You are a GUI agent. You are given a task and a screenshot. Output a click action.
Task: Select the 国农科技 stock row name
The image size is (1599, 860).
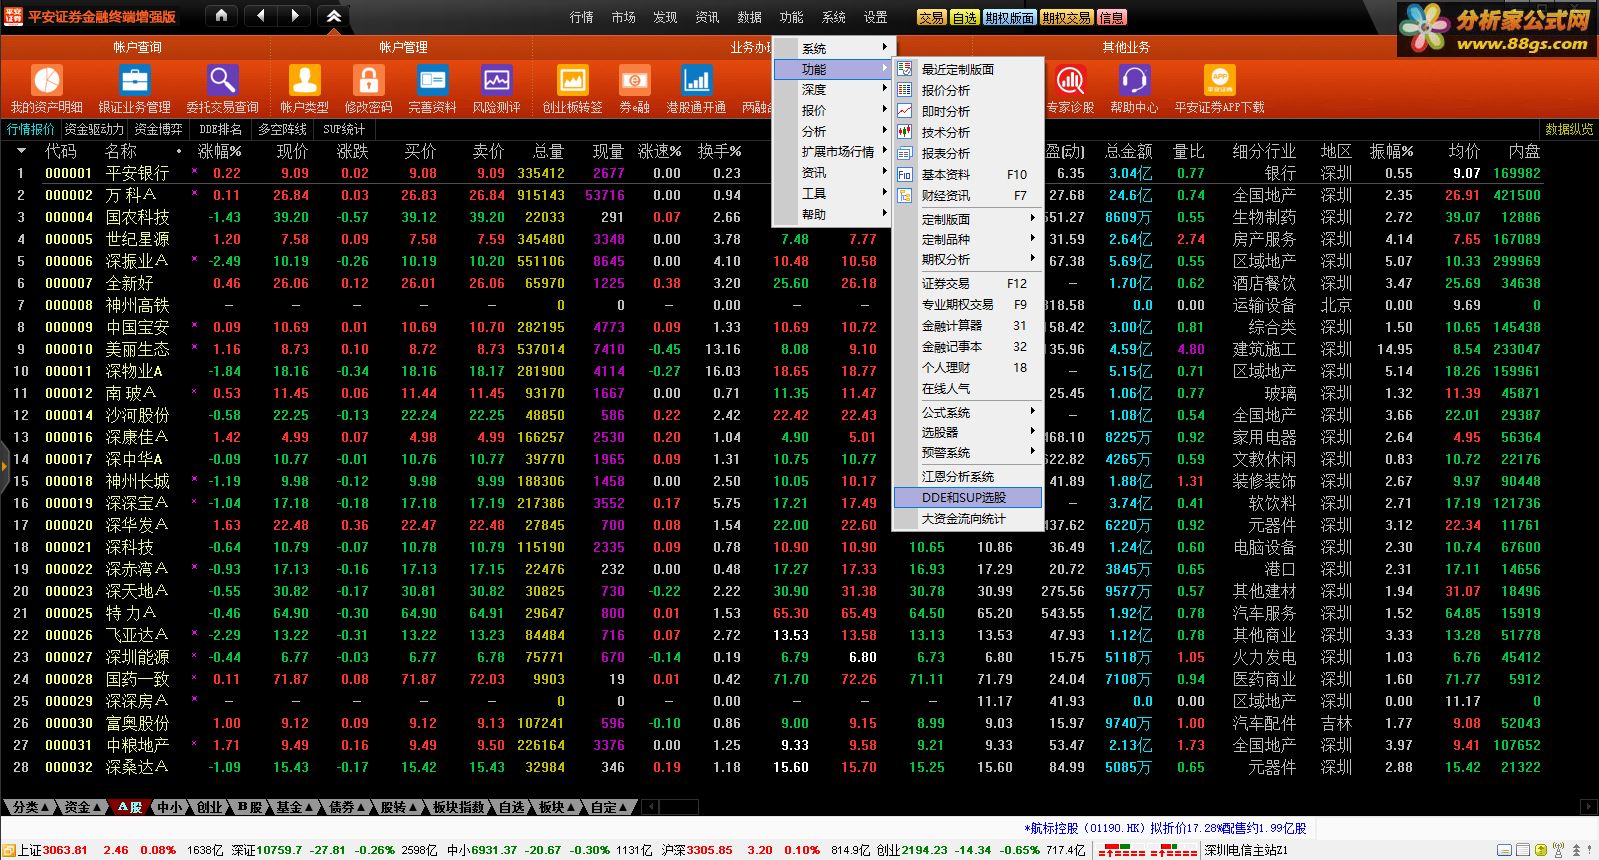(x=137, y=217)
